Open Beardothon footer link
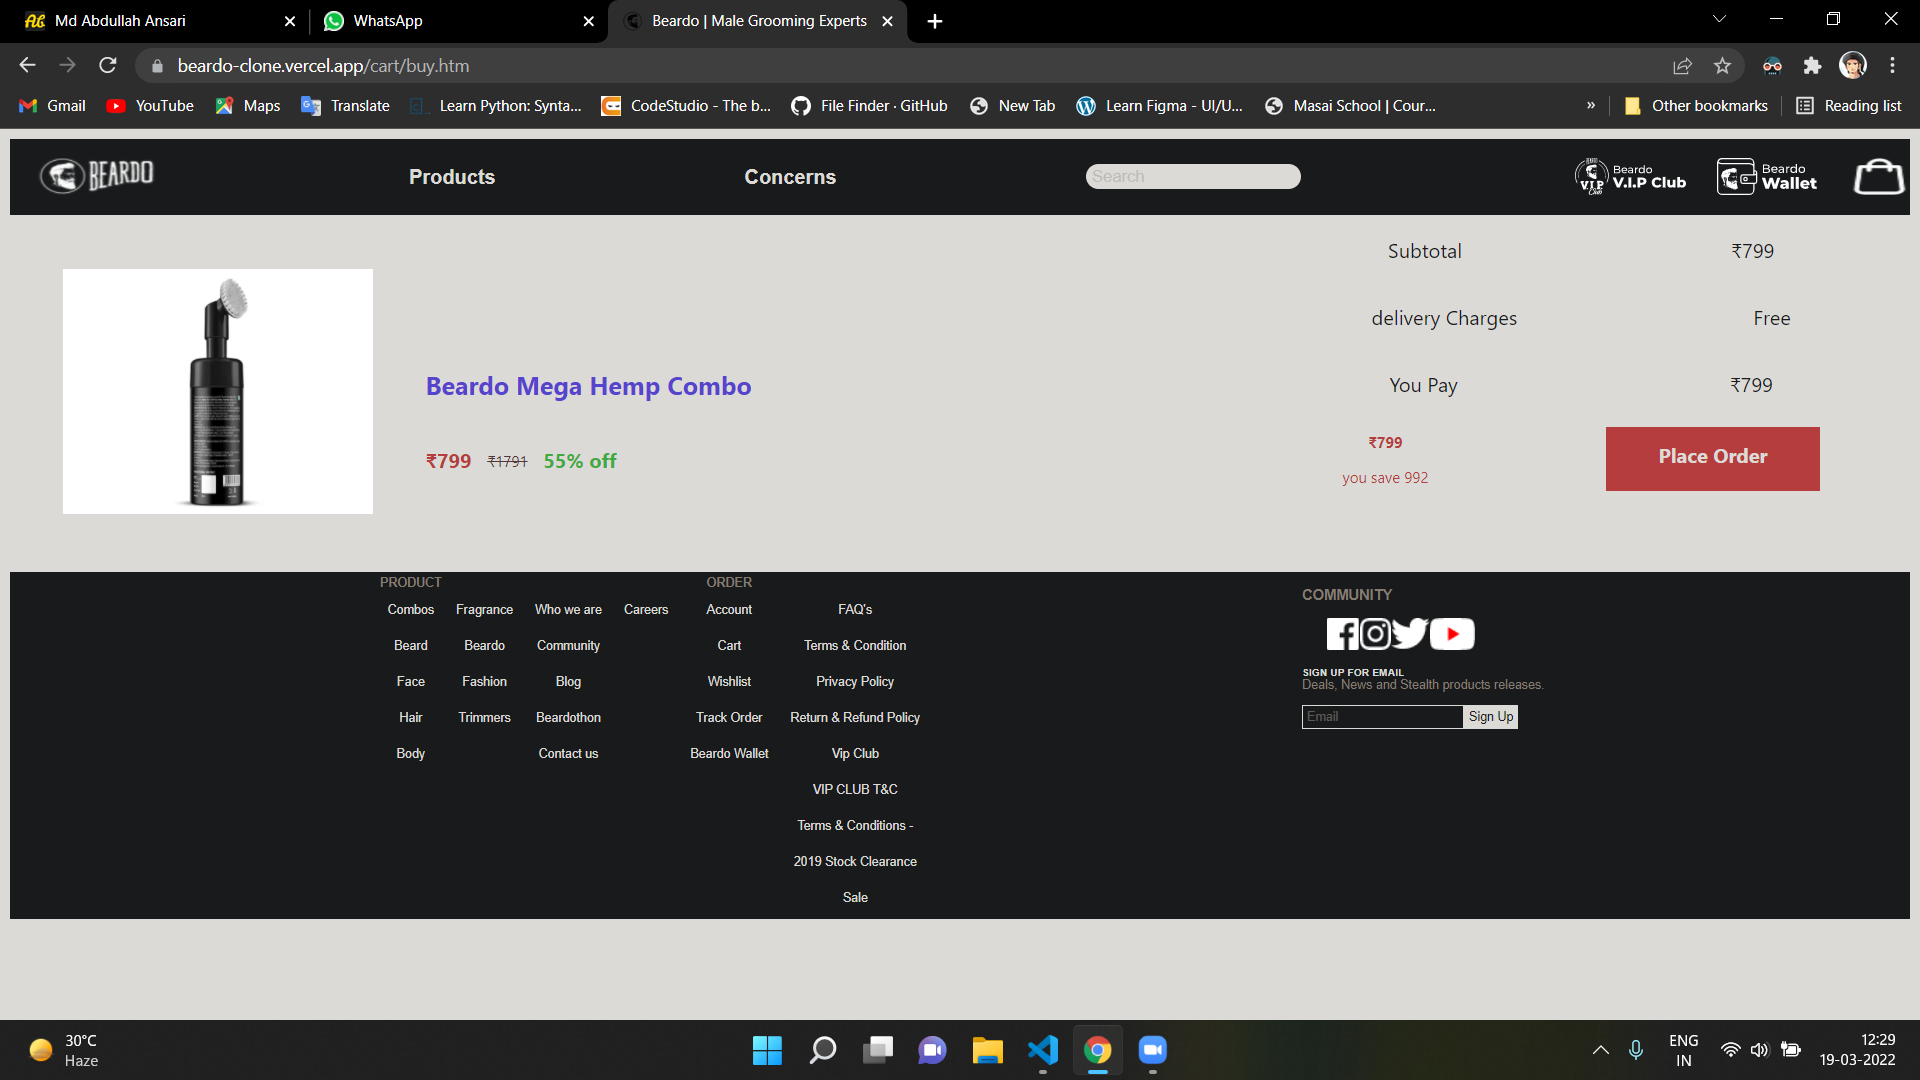 pos(568,718)
